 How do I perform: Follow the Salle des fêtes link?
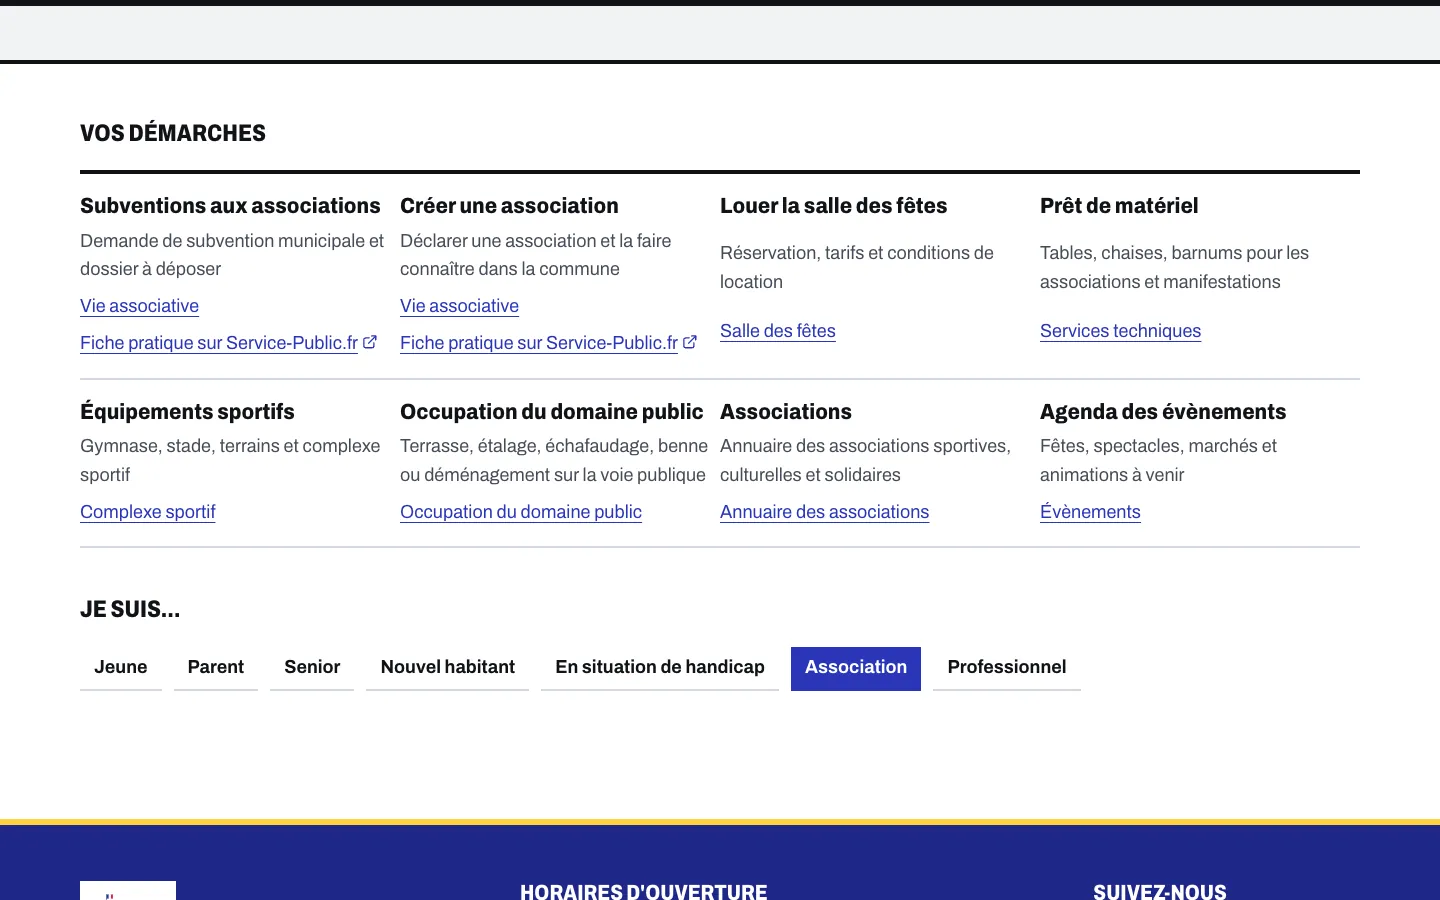tap(777, 331)
